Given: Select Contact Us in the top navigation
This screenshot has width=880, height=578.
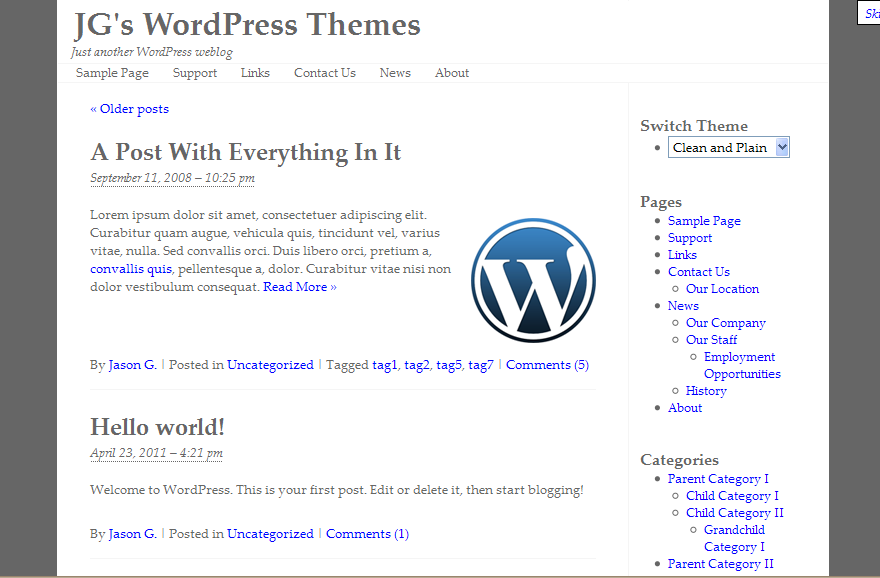Looking at the screenshot, I should tap(325, 73).
